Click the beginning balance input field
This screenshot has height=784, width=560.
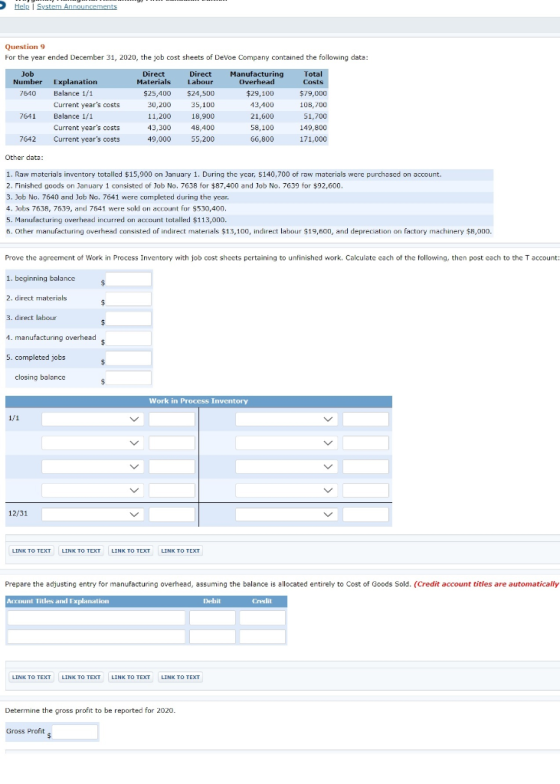[x=128, y=279]
